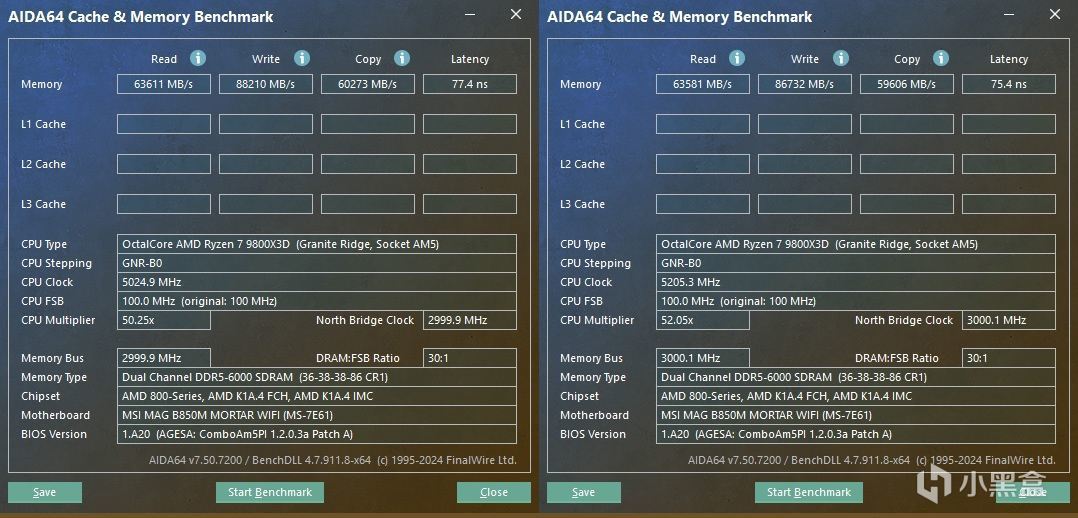Select the latency value 75.4 ns
This screenshot has width=1078, height=518.
click(1009, 84)
